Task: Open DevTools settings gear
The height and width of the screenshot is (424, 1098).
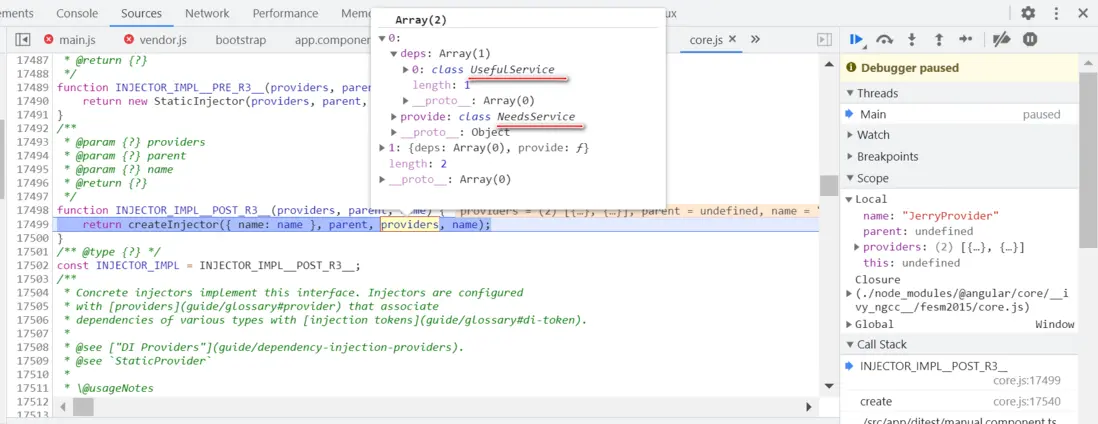Action: [x=1028, y=13]
